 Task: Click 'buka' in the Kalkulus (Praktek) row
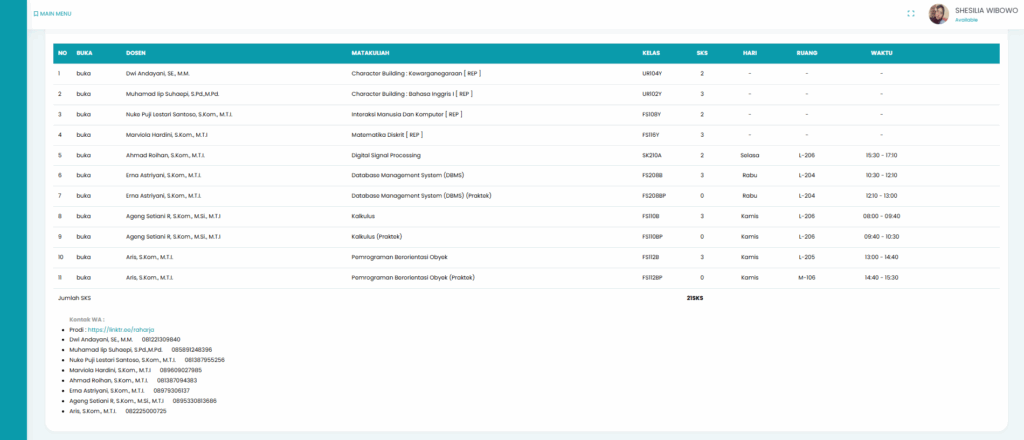point(84,237)
